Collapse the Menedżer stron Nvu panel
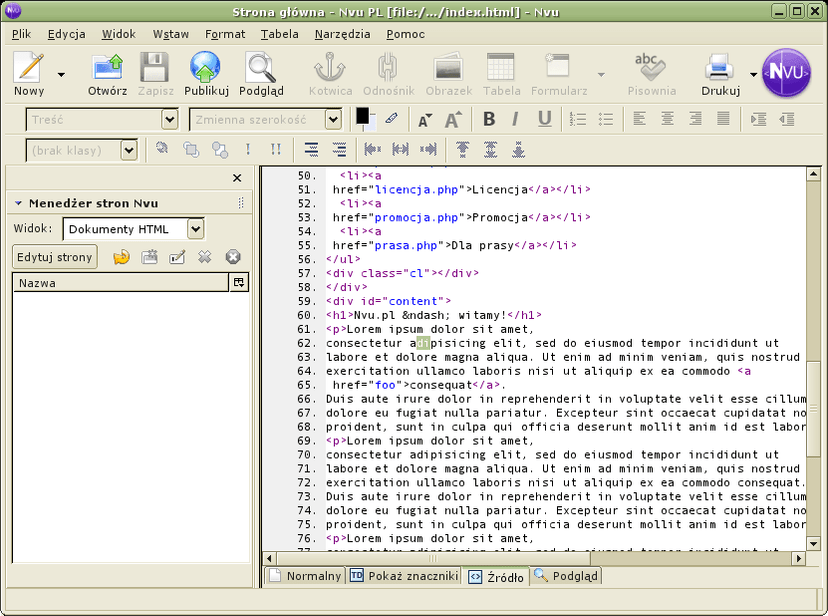Screen dimensions: 828x616 (x=18, y=203)
